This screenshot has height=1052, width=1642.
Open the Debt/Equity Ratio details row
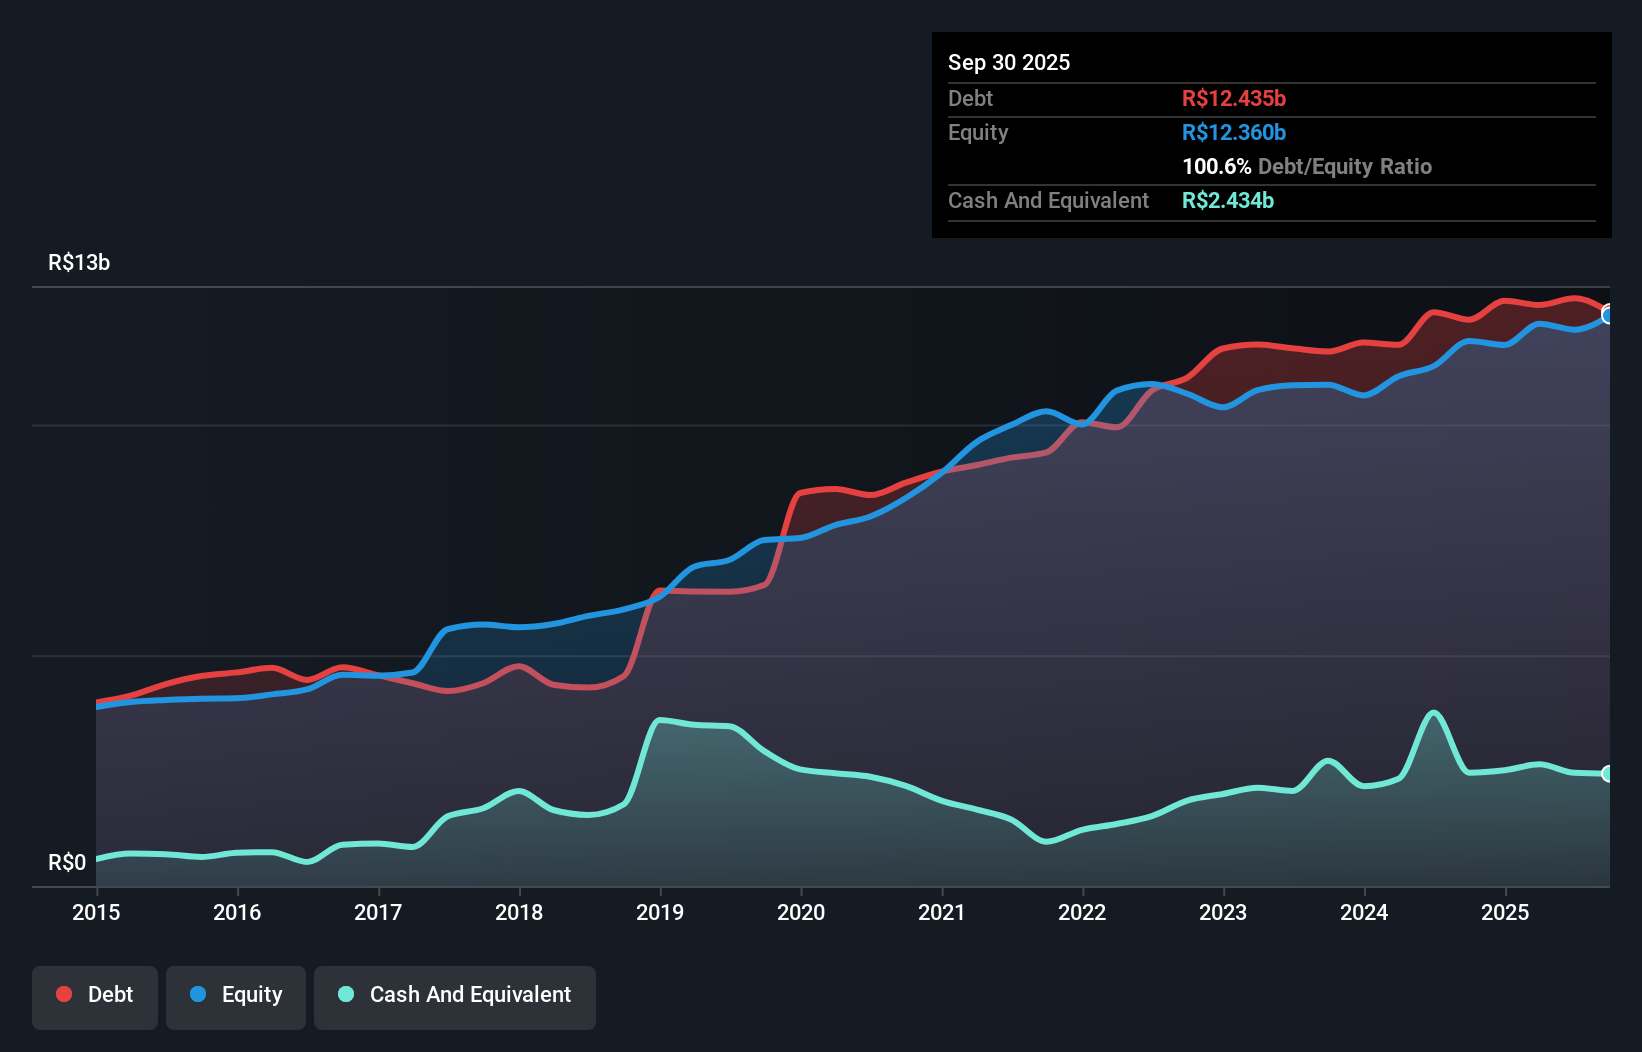click(1307, 166)
